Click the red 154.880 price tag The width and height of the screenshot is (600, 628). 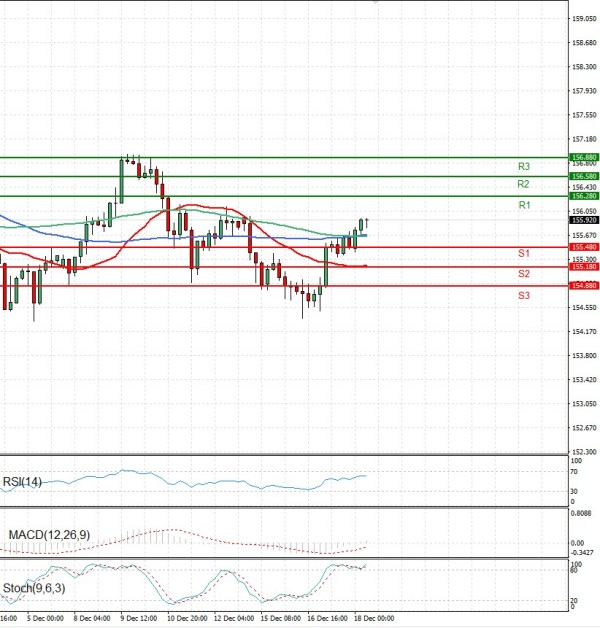pyautogui.click(x=583, y=286)
